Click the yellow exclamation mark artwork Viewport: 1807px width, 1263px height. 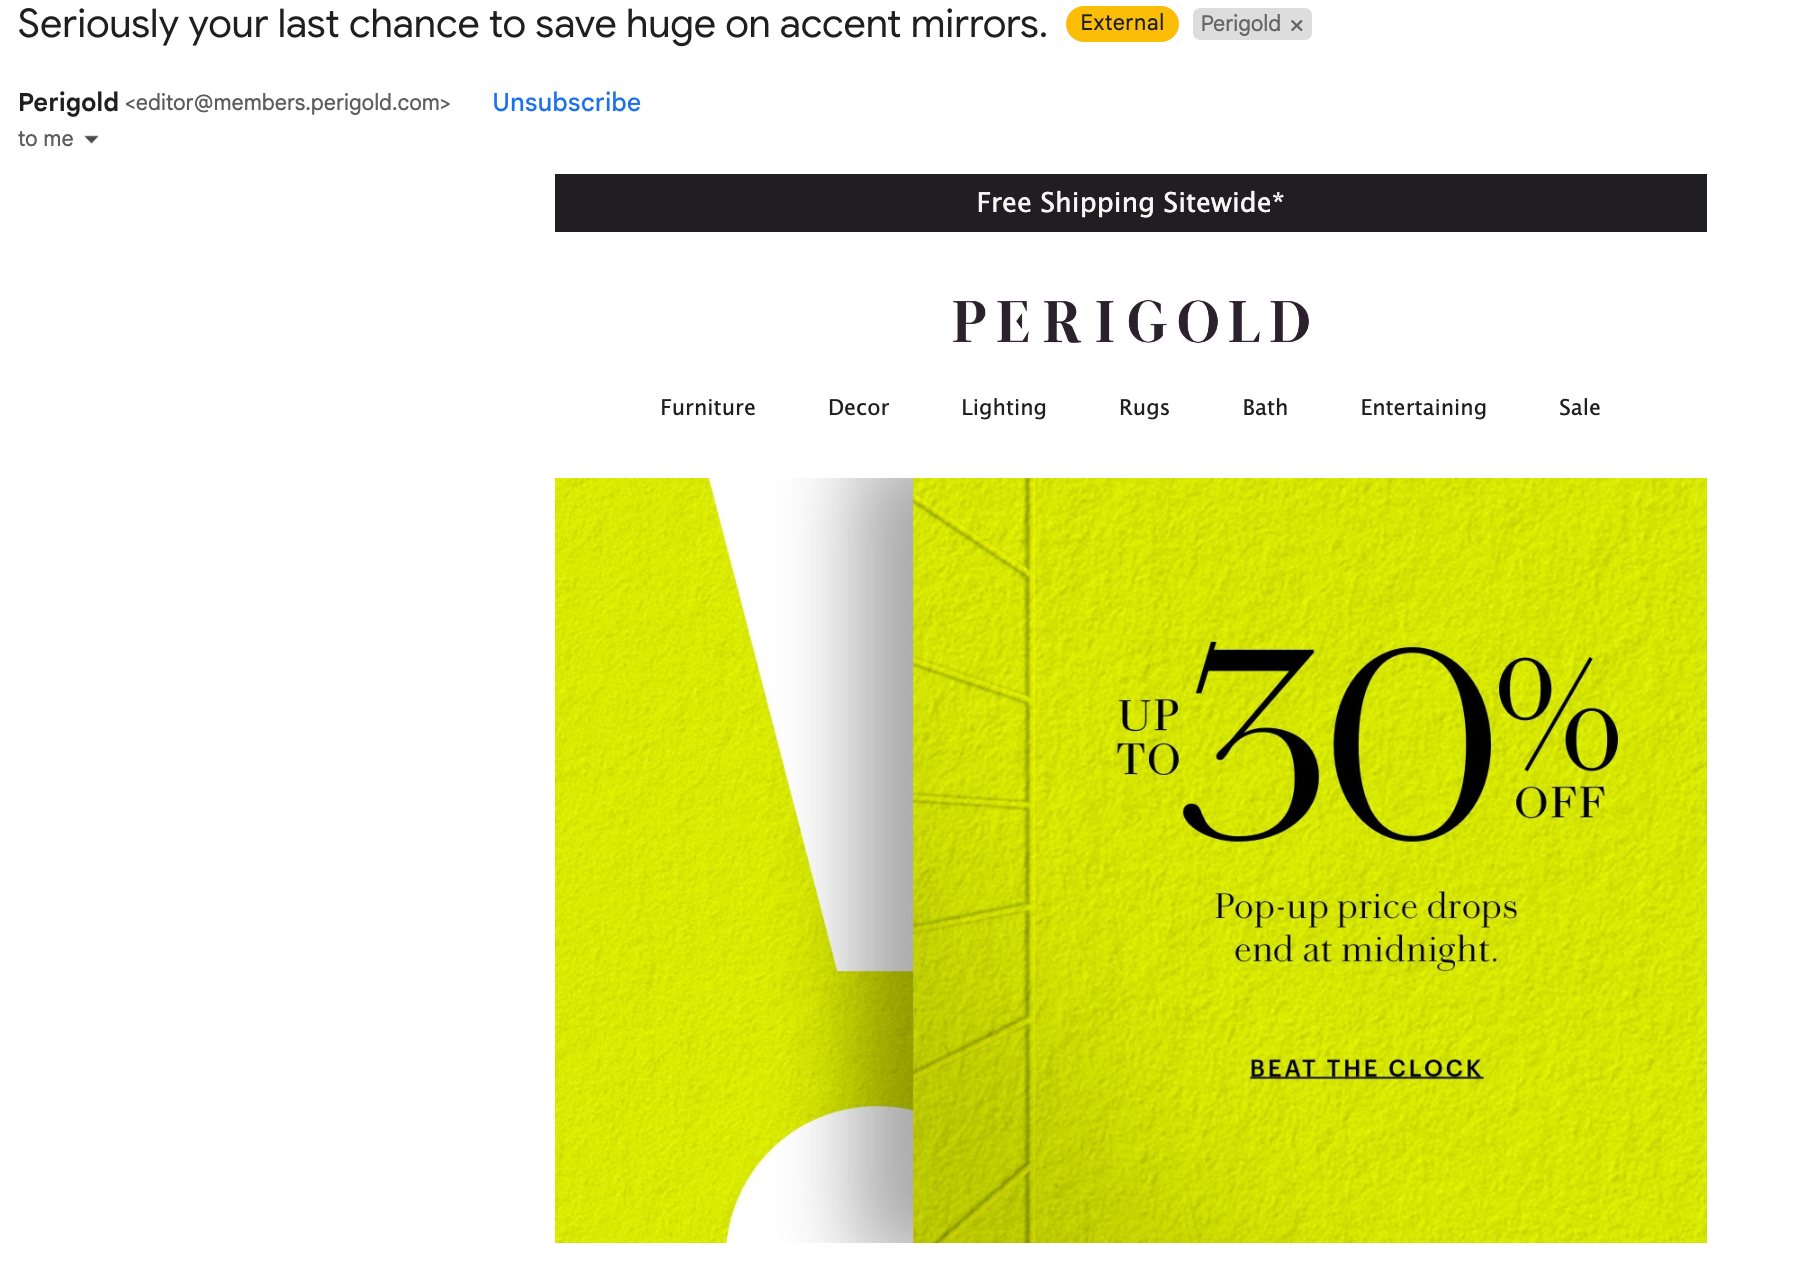(x=734, y=860)
